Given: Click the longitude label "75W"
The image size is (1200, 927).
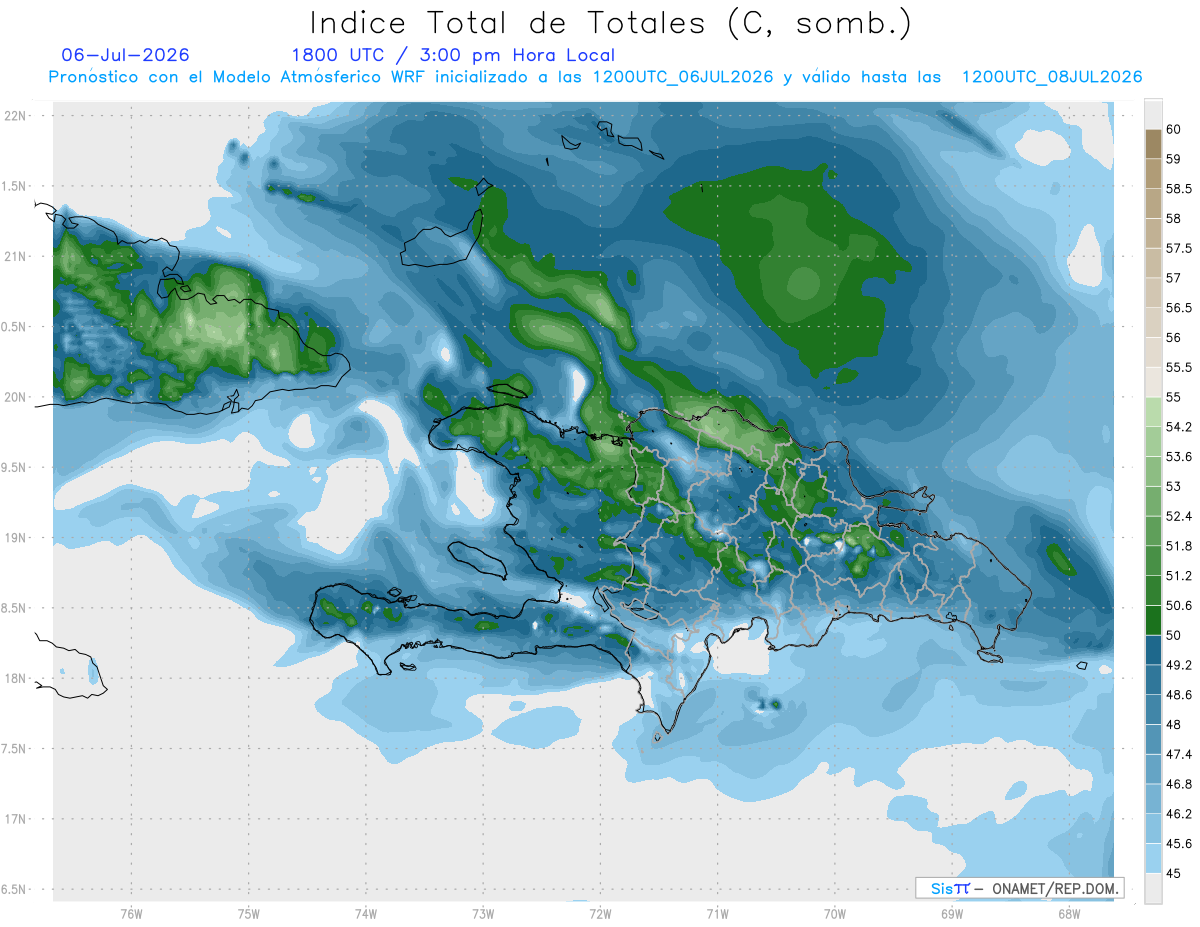Looking at the screenshot, I should 249,914.
